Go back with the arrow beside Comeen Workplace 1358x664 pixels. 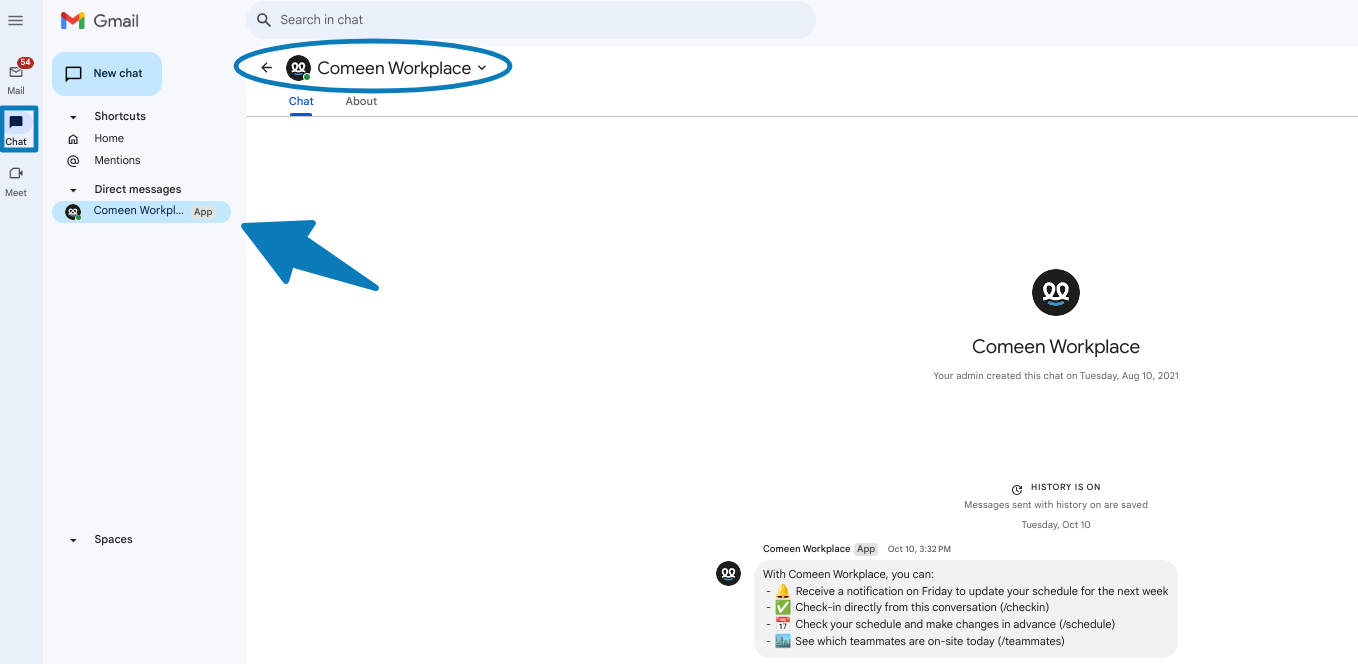tap(266, 68)
